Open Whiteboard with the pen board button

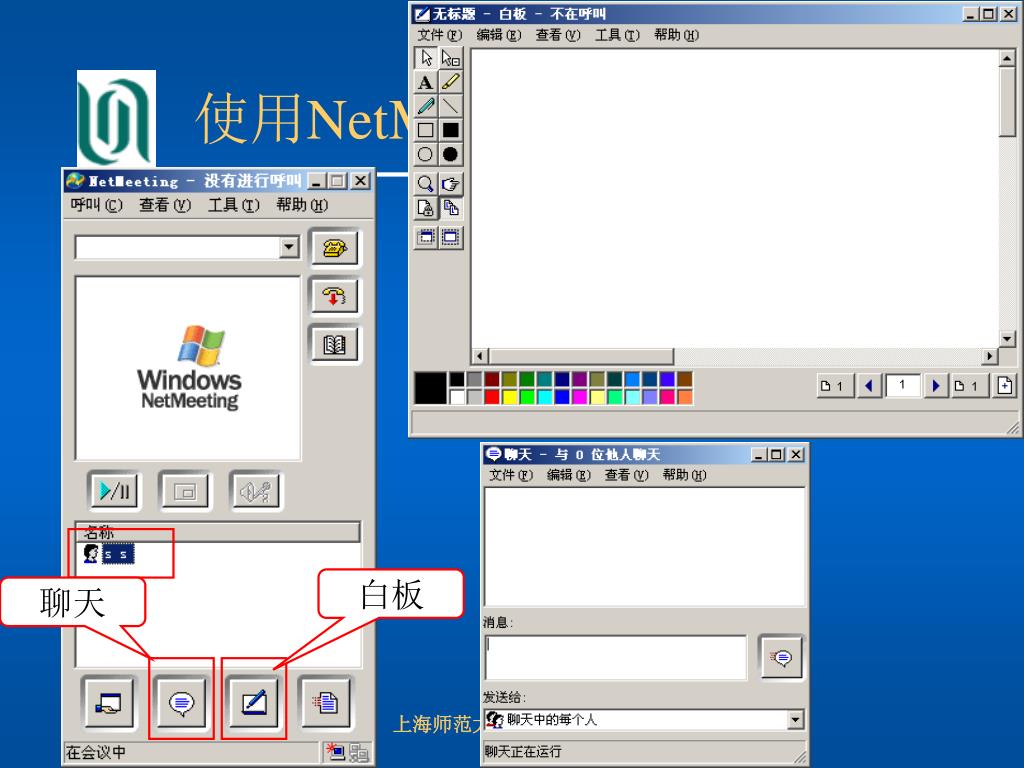(253, 703)
